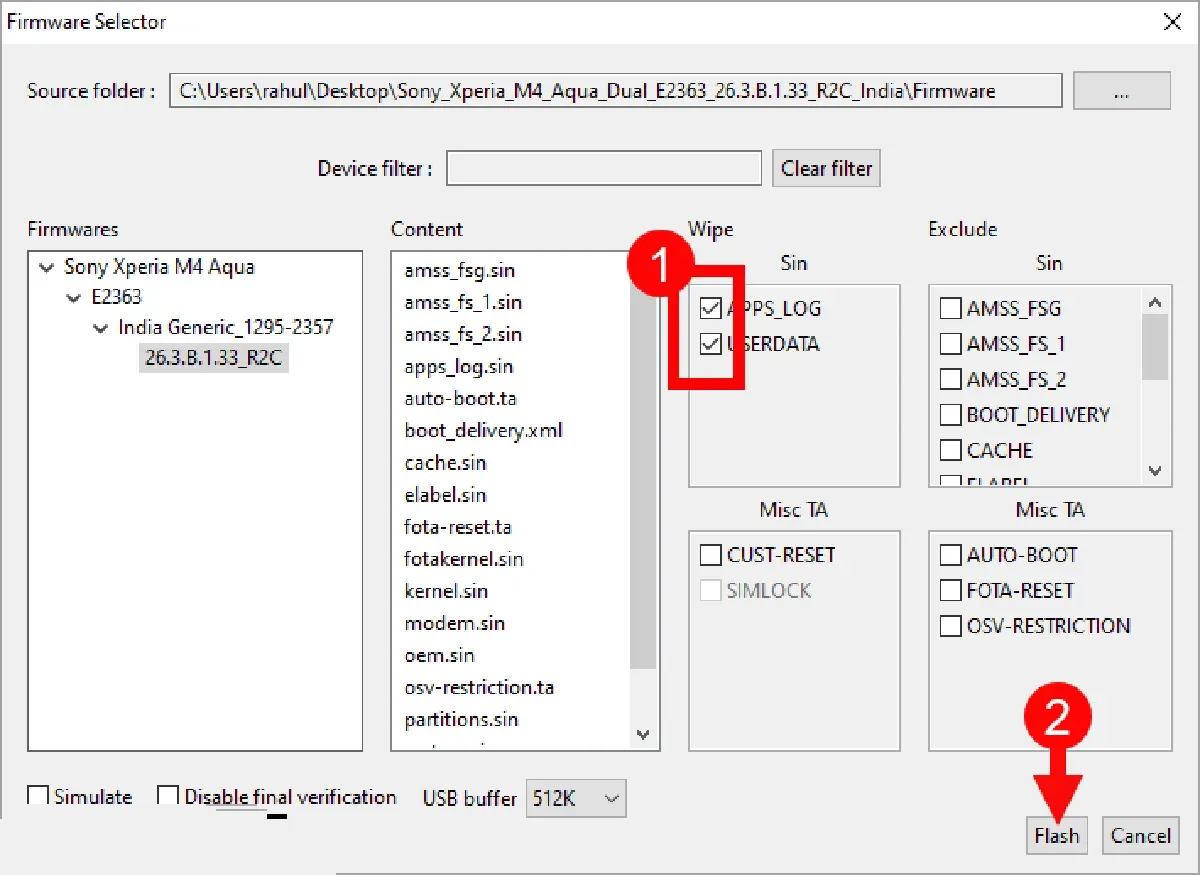Select amss_fs_1.sin in Content list

pyautogui.click(x=463, y=302)
